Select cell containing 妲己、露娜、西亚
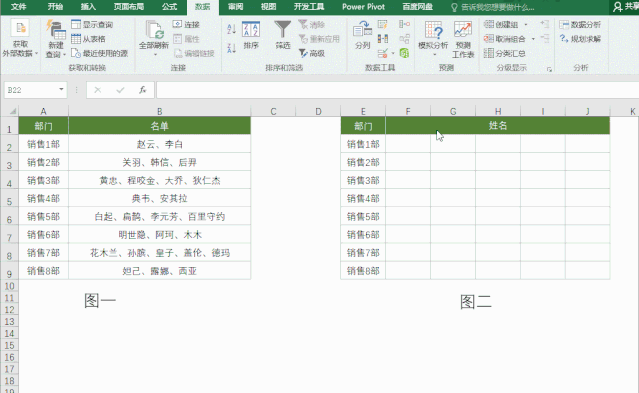 [x=159, y=271]
